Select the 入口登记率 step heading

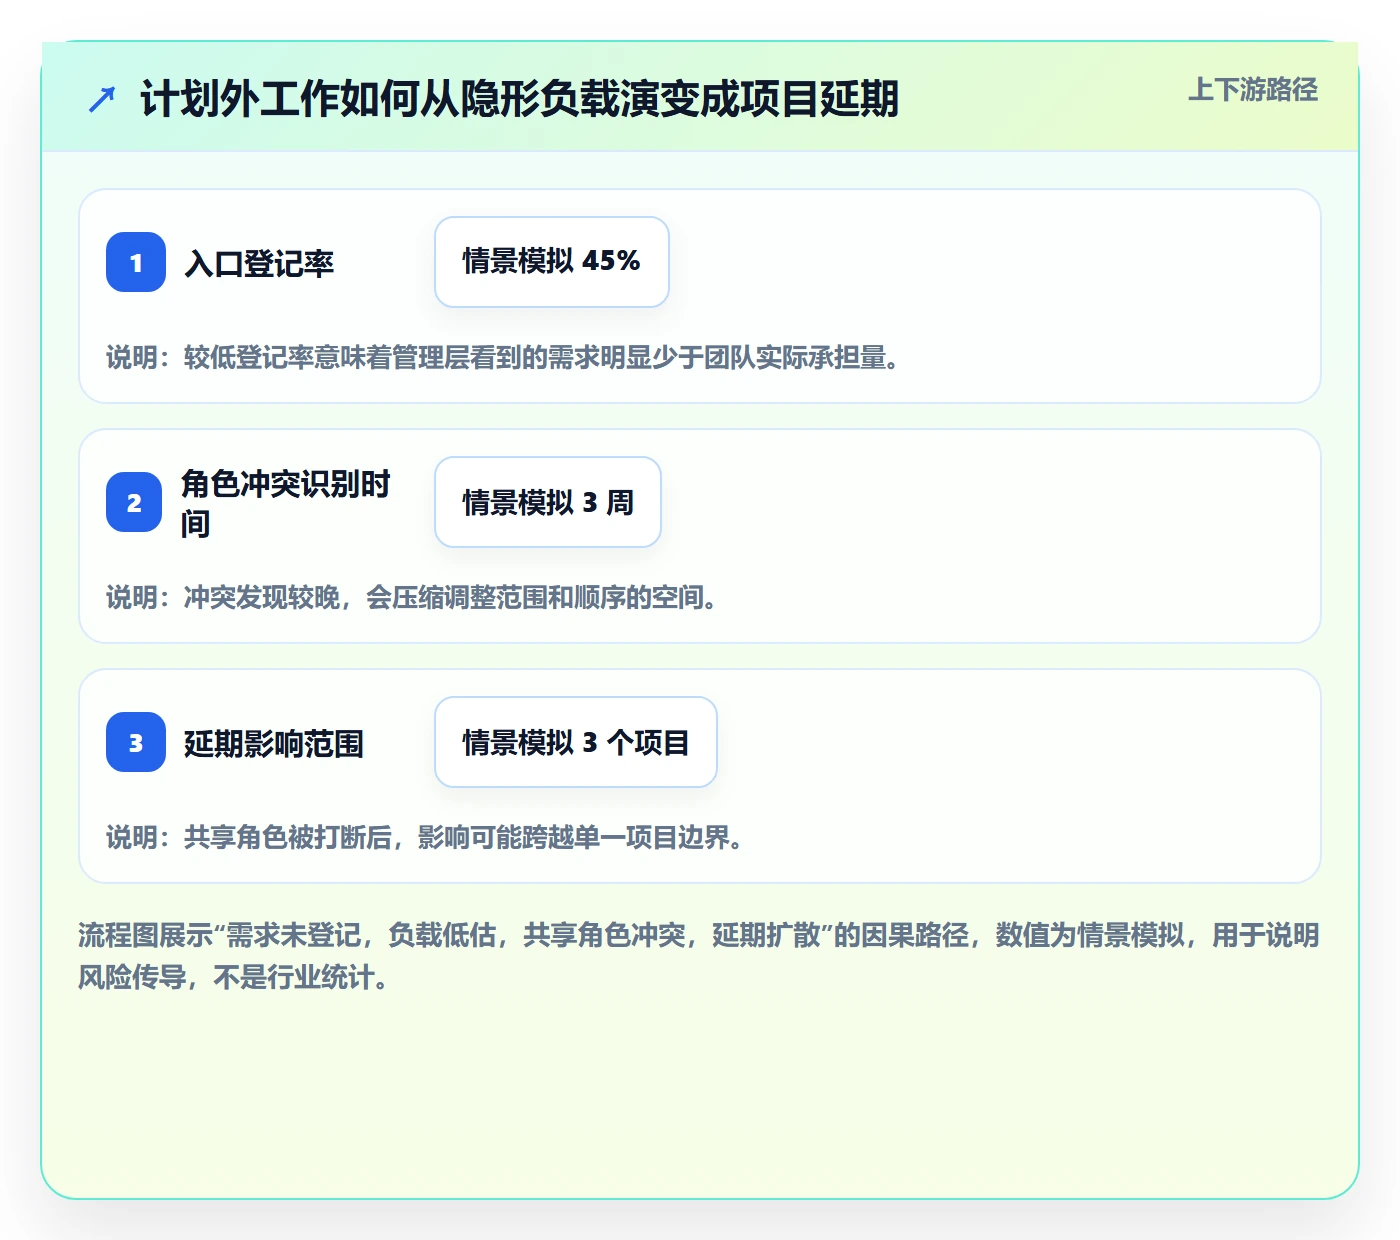click(259, 264)
